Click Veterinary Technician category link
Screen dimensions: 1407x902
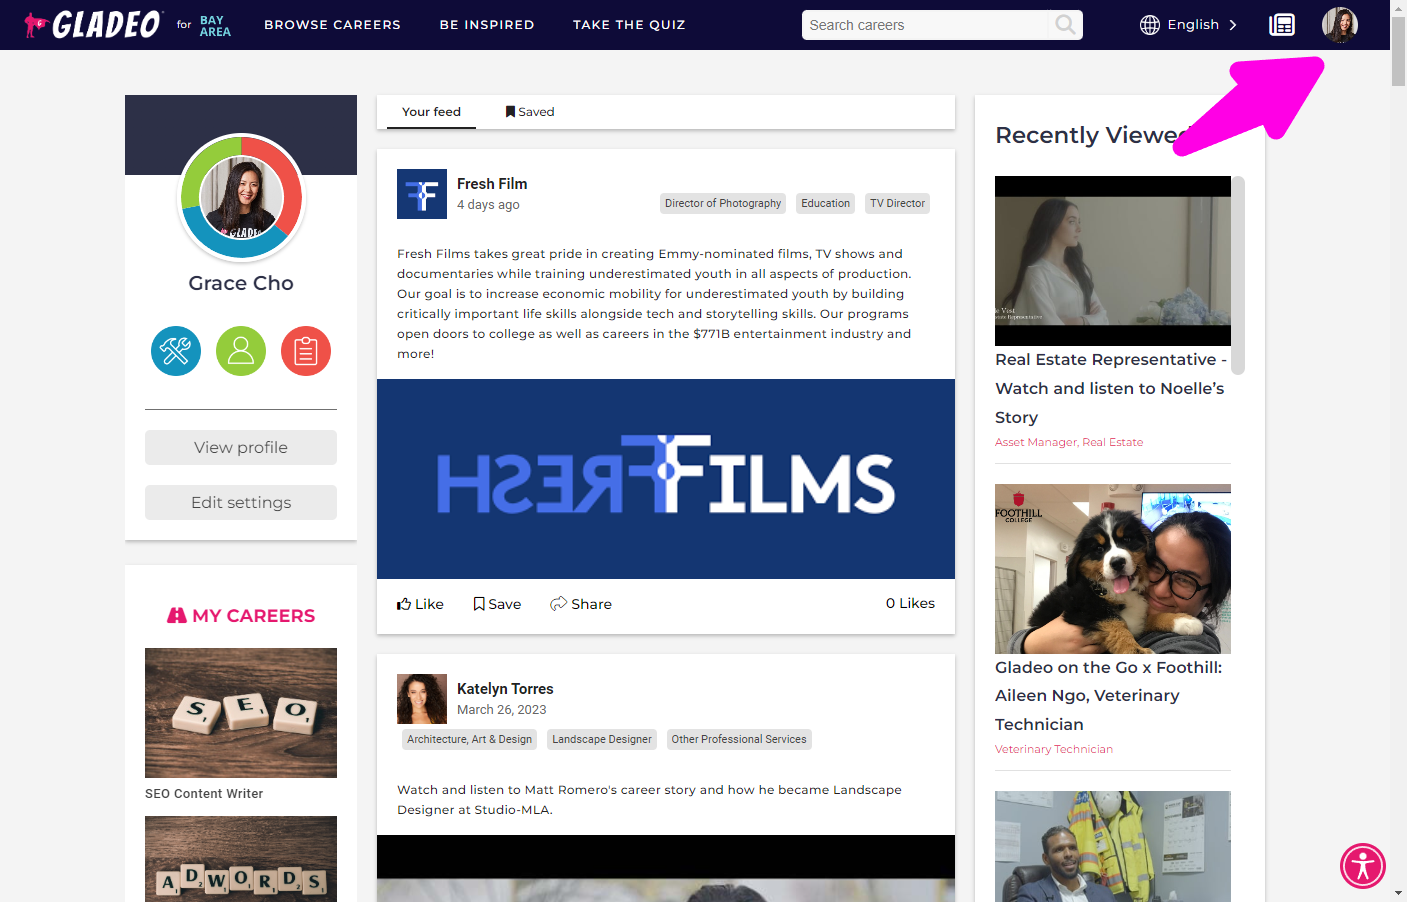click(x=1054, y=749)
